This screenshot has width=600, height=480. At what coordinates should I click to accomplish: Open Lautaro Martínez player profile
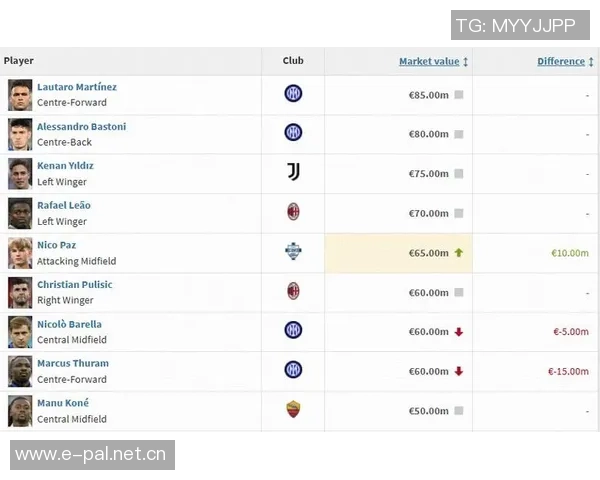(77, 87)
